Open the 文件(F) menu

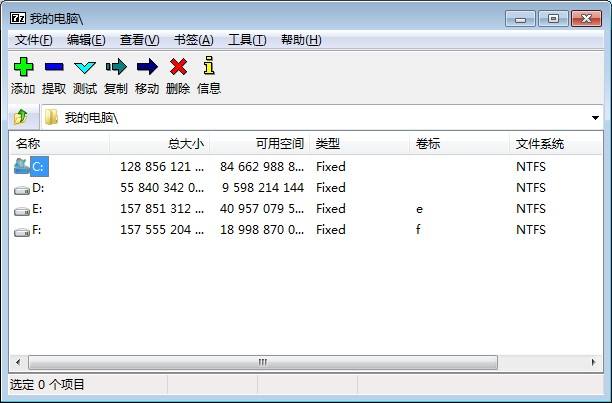(33, 40)
